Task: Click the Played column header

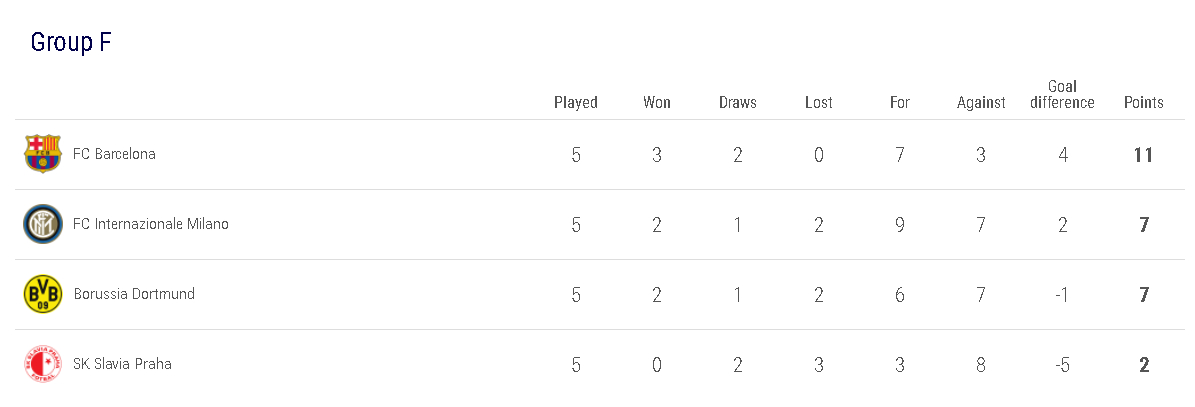Action: click(576, 102)
